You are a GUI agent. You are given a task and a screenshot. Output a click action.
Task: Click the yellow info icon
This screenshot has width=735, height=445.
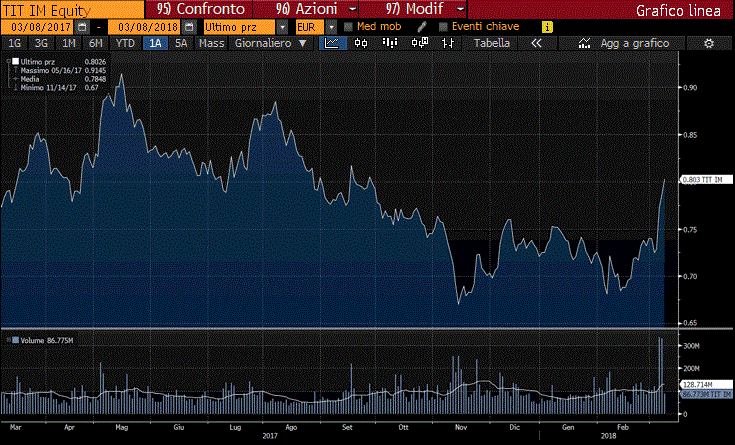[547, 27]
